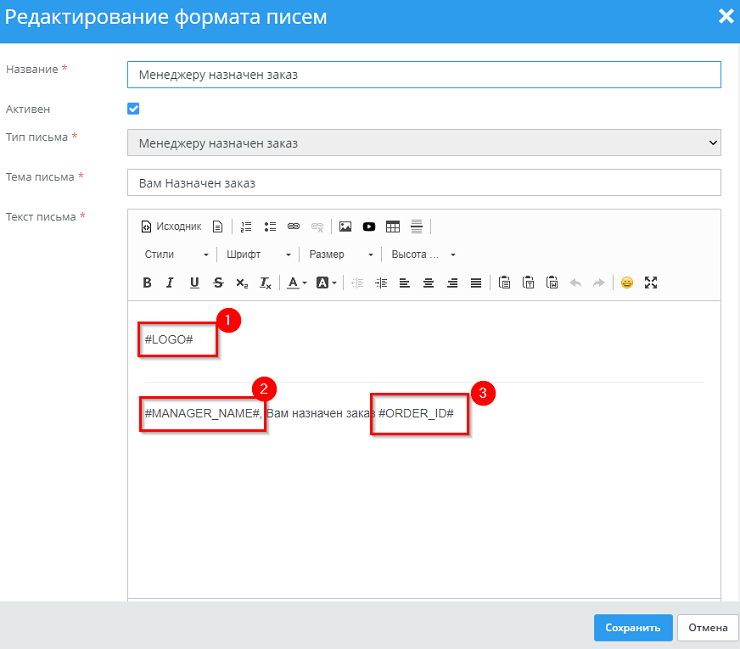Center-align the text
This screenshot has width=740, height=649.
428,283
